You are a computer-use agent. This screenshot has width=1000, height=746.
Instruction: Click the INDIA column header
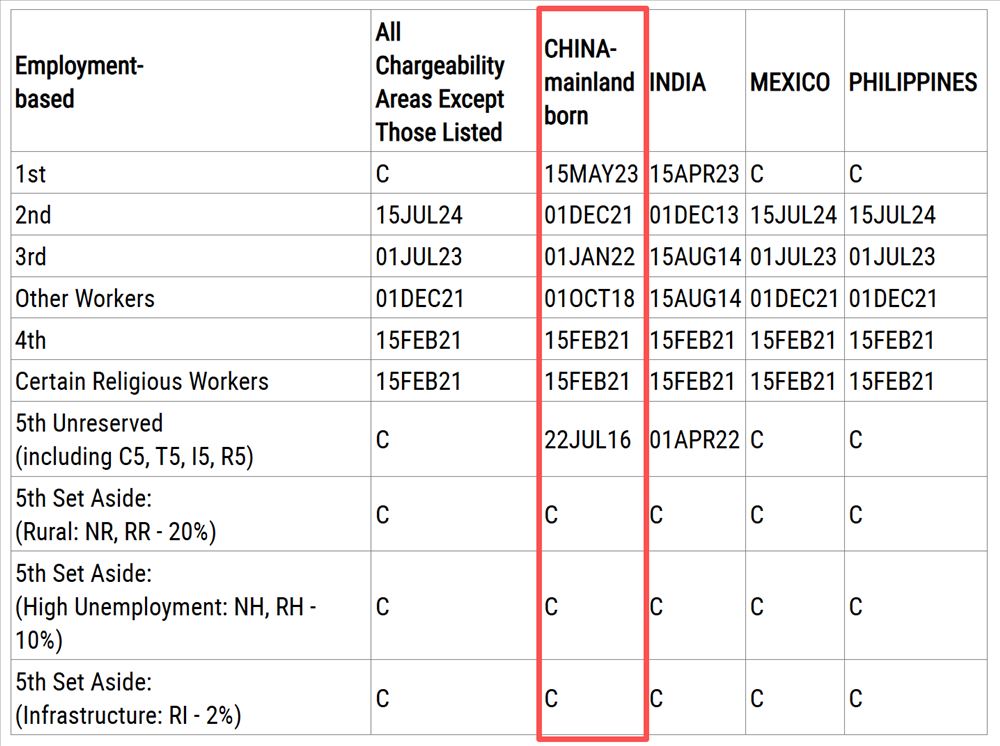(x=678, y=83)
